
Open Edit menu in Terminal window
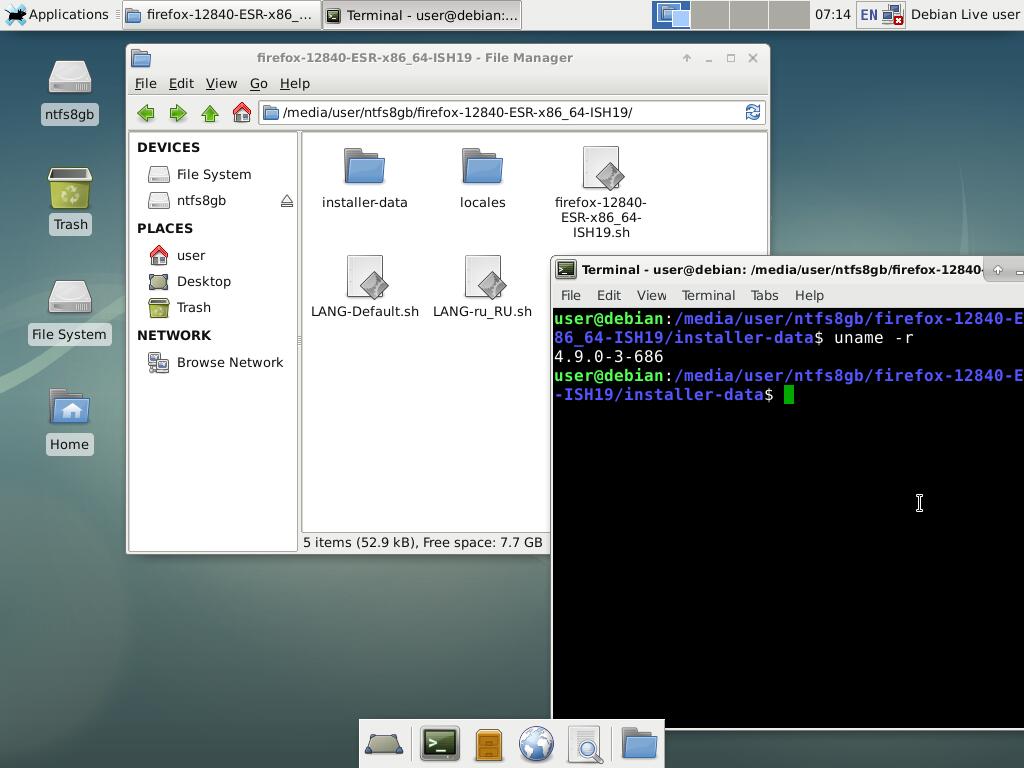pyautogui.click(x=609, y=296)
